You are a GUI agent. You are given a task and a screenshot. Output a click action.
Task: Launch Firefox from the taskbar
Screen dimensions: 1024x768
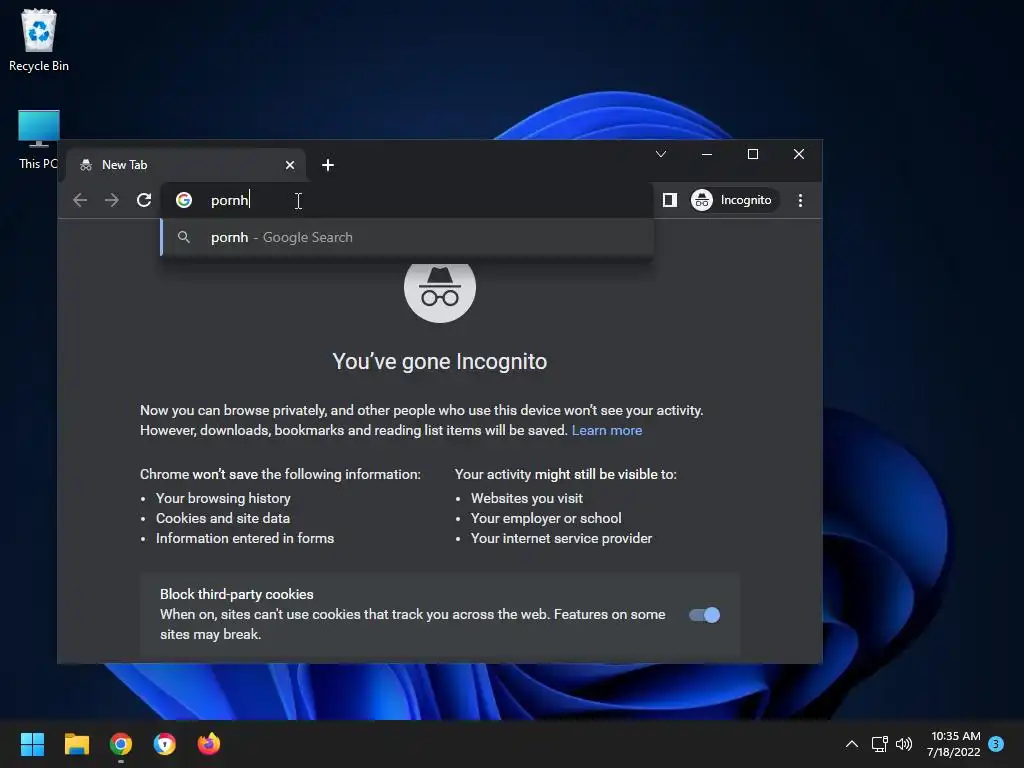(209, 744)
